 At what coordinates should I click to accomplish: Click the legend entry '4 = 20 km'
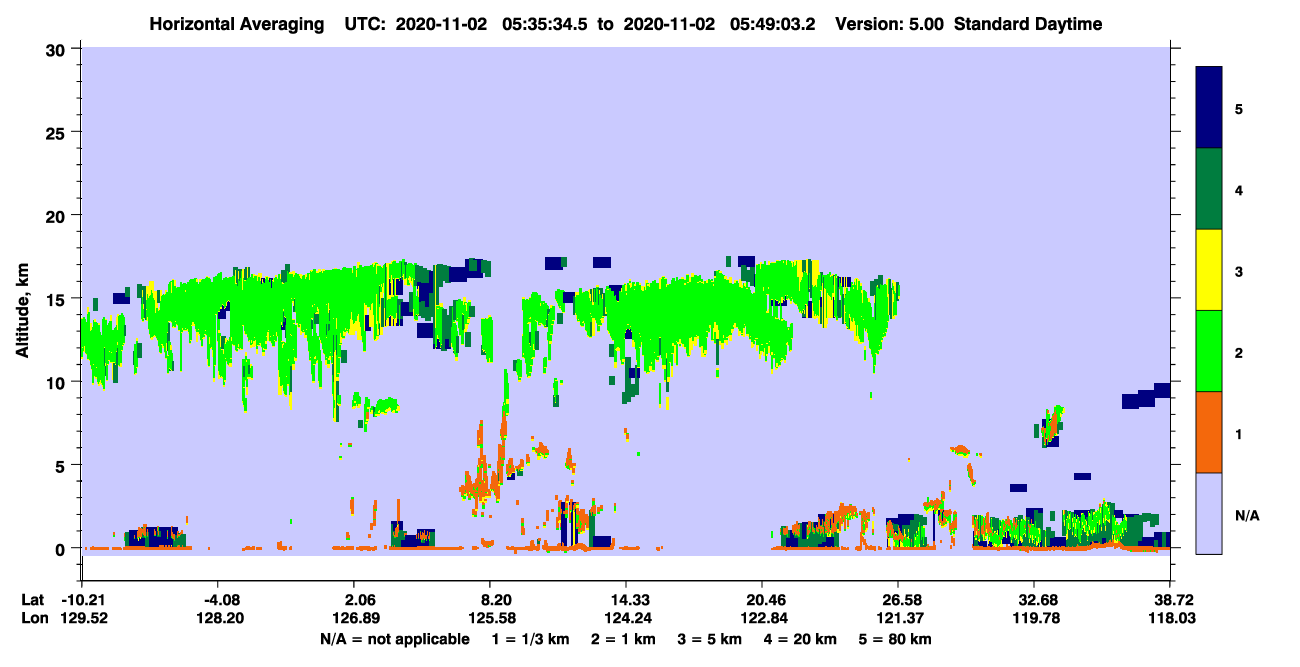pyautogui.click(x=802, y=638)
